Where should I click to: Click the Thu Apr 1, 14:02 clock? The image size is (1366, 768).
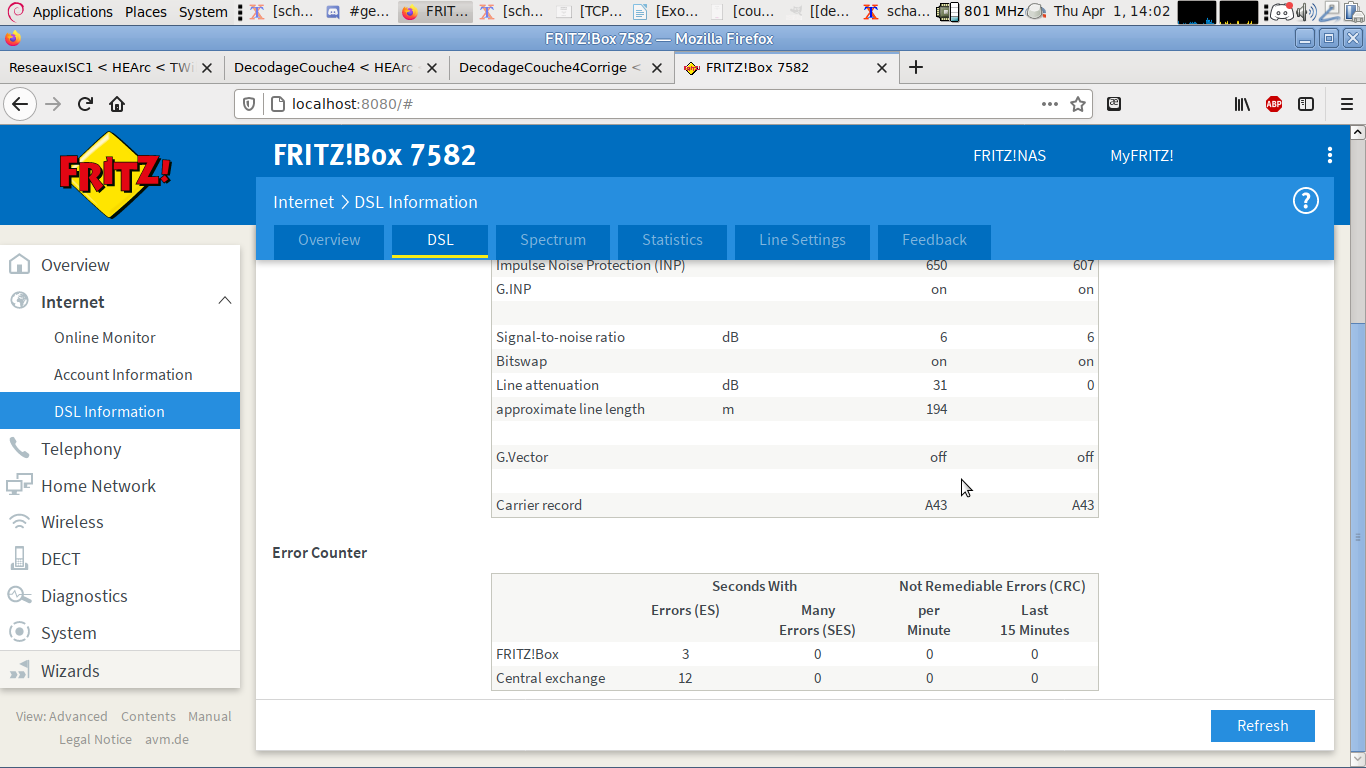[1112, 12]
